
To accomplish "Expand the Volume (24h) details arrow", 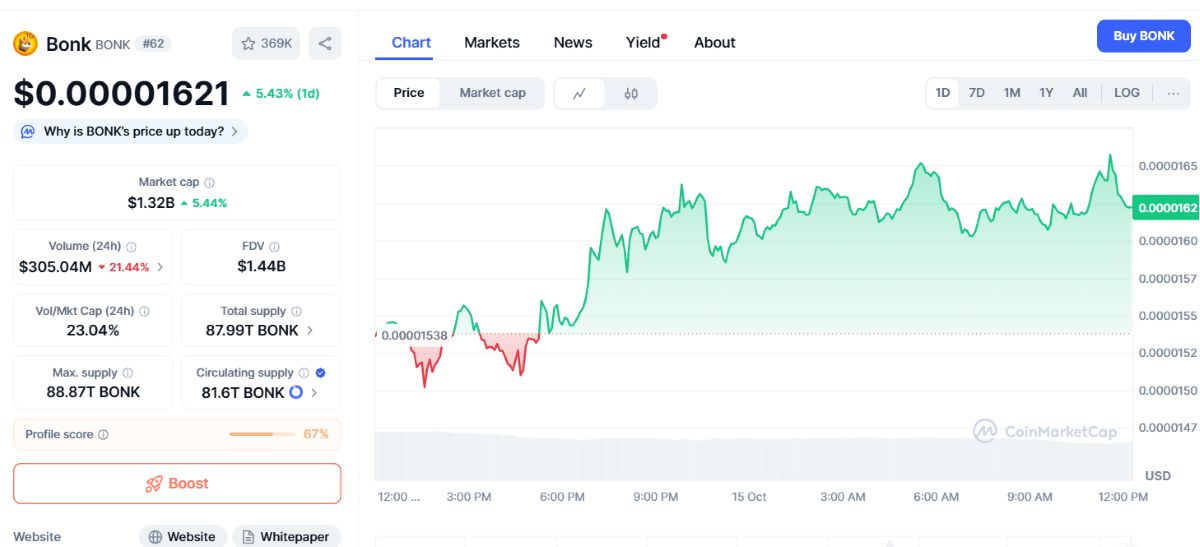I will coord(160,267).
